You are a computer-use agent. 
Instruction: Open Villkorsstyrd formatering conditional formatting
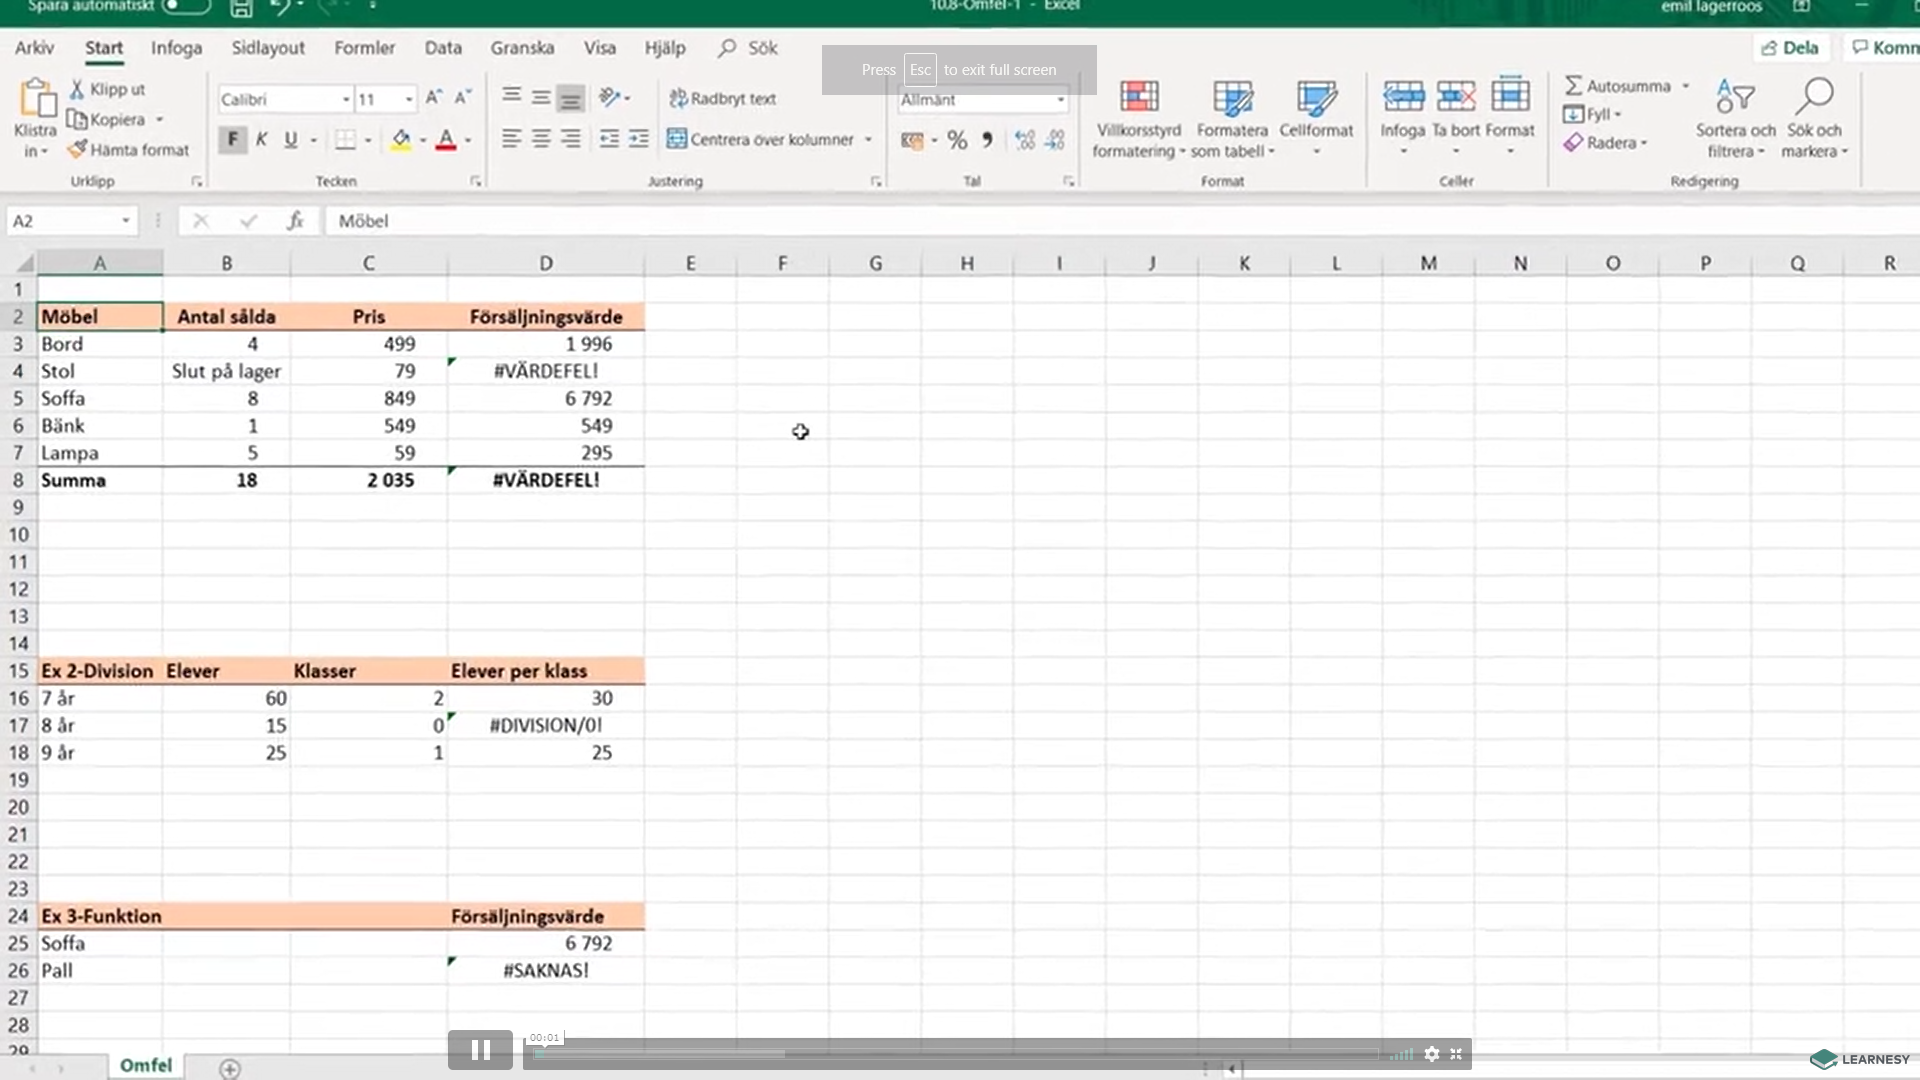pos(1139,119)
